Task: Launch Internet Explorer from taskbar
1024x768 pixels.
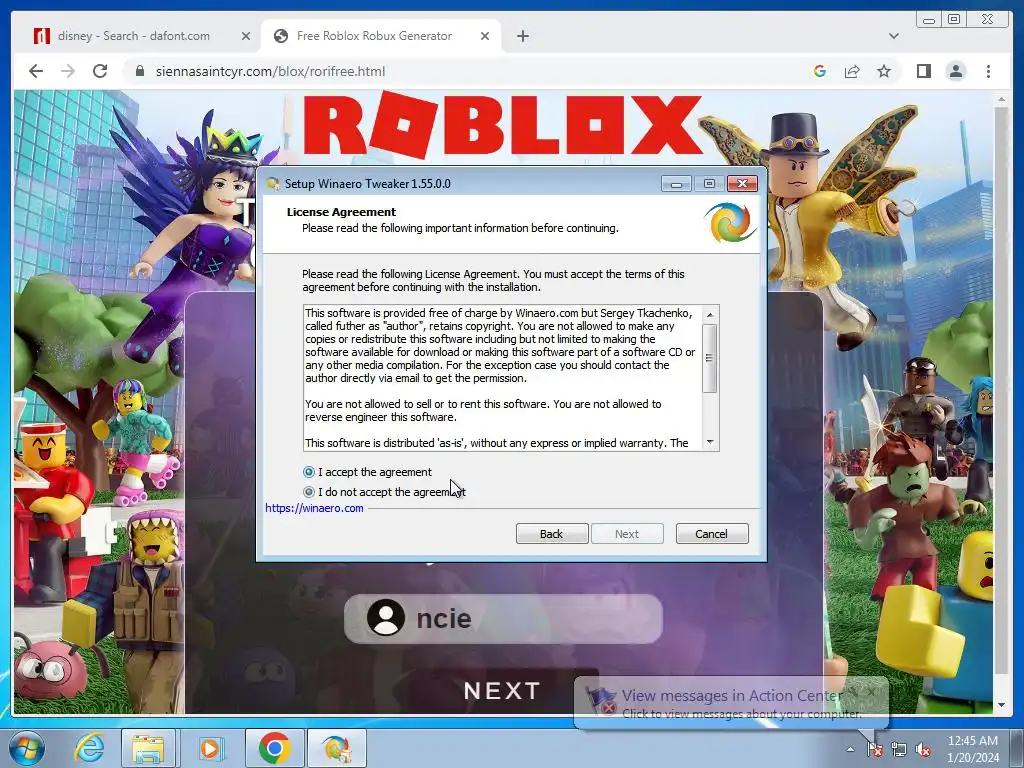Action: 89,747
